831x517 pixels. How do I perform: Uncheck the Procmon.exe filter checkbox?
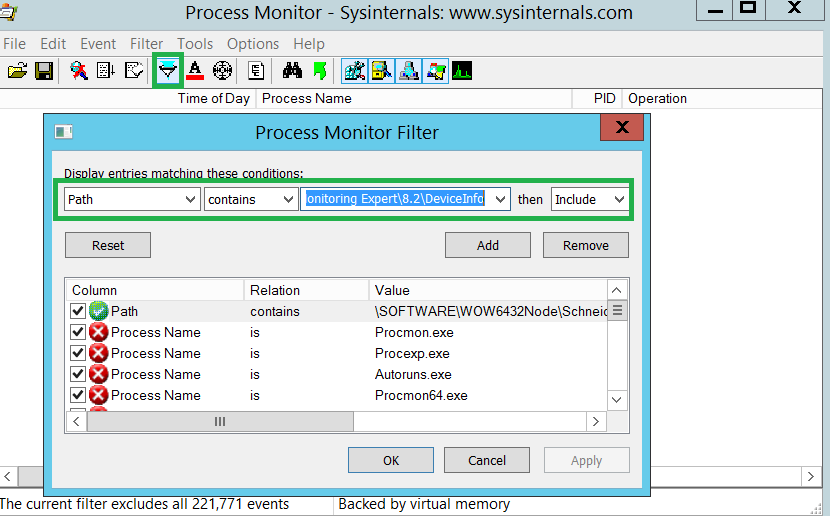tap(78, 332)
